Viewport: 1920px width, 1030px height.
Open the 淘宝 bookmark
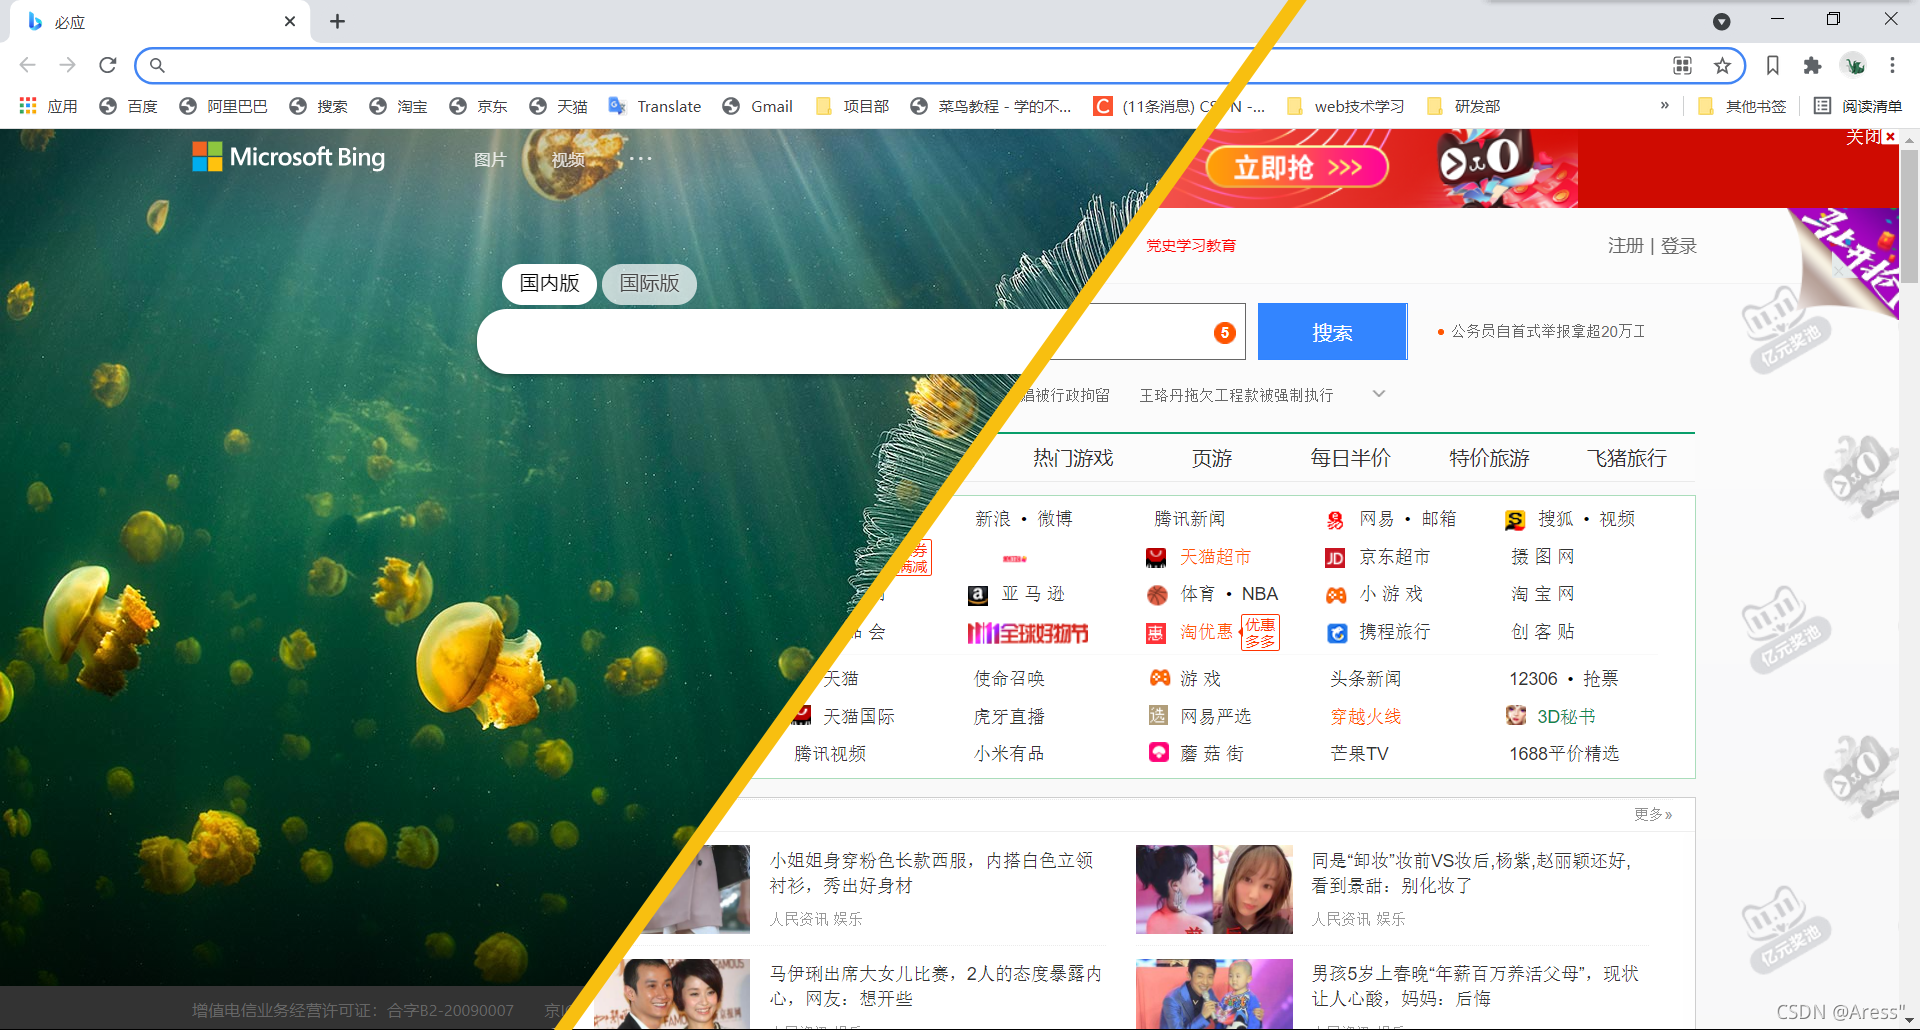click(398, 106)
